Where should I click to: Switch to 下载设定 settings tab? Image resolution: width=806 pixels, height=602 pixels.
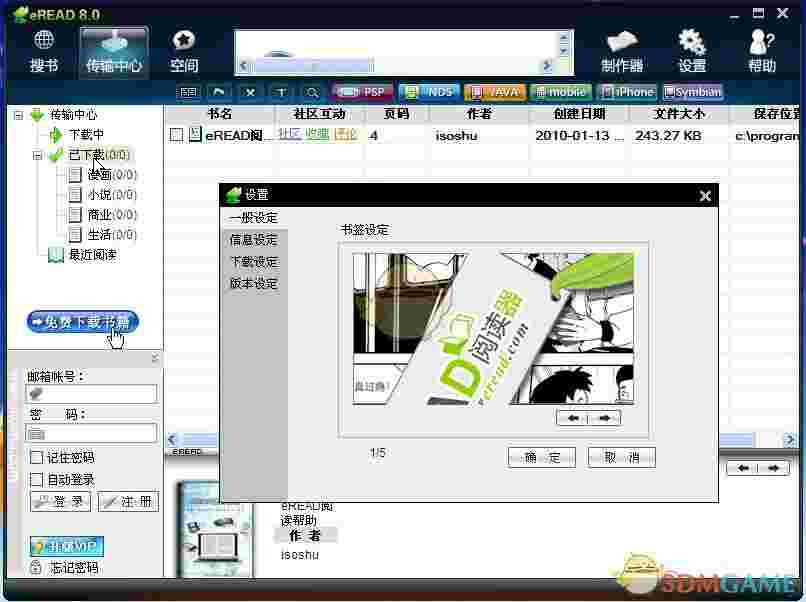pos(253,262)
